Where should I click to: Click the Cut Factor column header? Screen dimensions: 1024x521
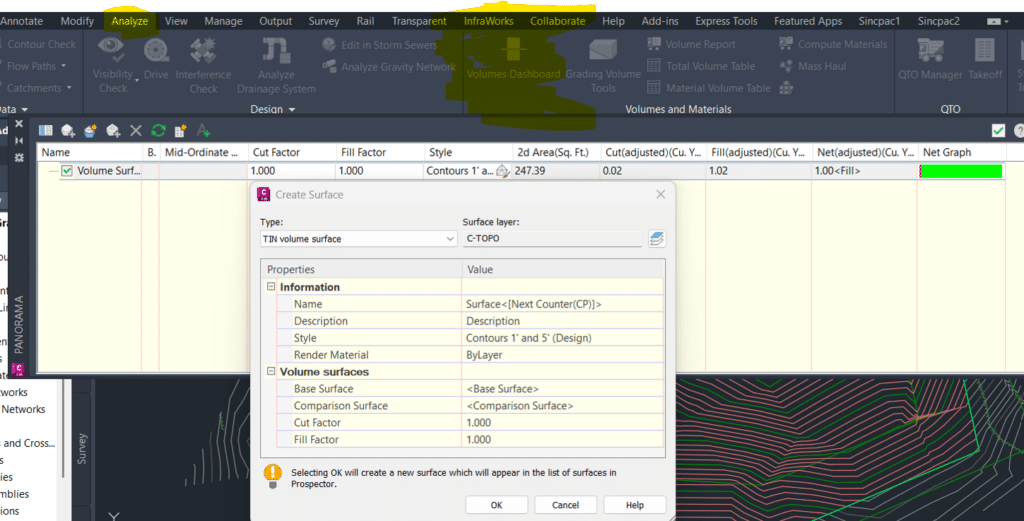pos(292,152)
